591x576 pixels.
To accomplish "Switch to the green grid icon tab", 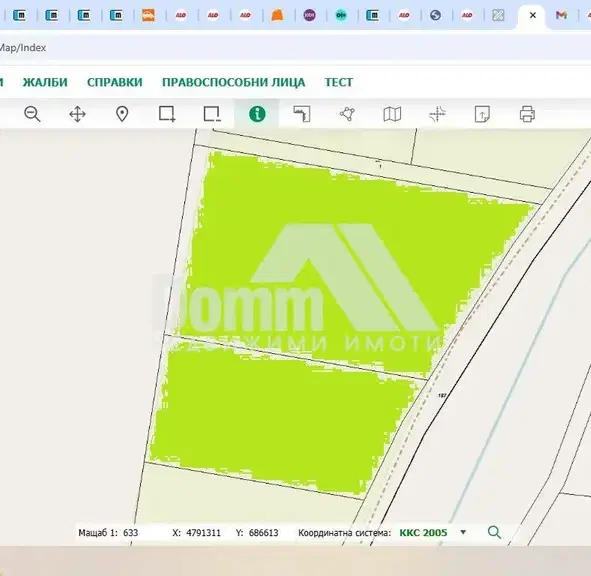I will coord(498,15).
